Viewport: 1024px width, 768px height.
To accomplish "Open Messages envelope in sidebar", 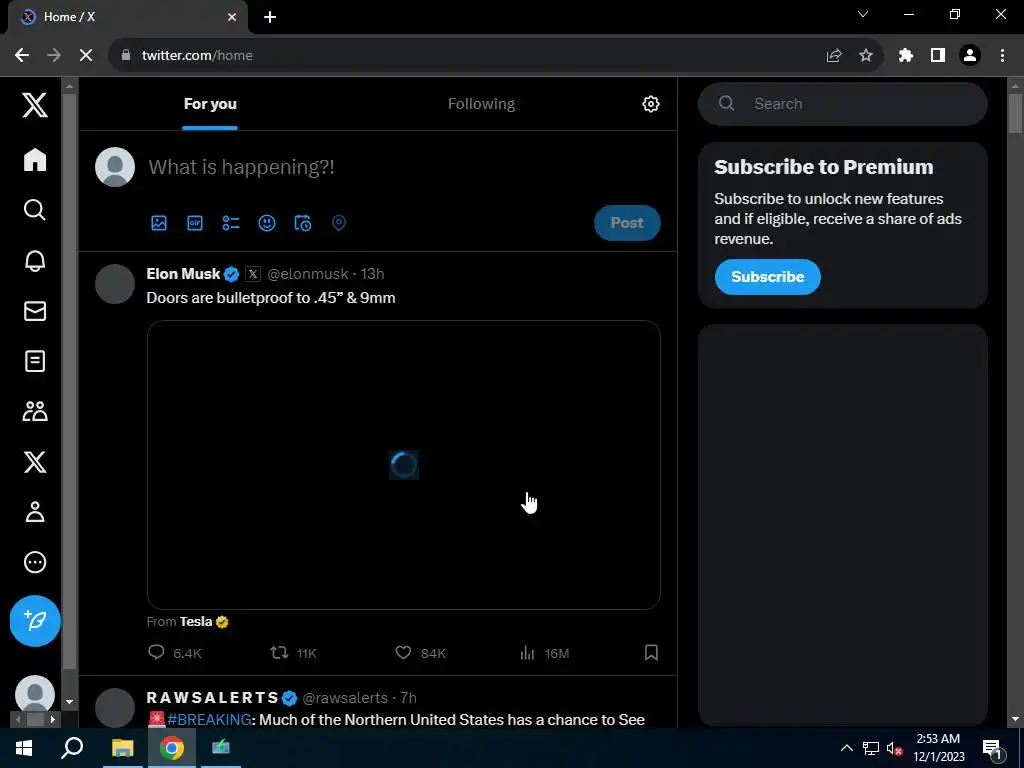I will (x=35, y=311).
